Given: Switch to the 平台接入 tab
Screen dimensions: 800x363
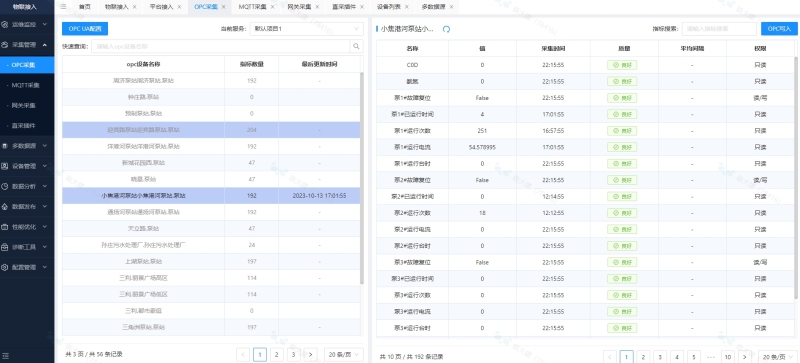Looking at the screenshot, I should tap(161, 7).
